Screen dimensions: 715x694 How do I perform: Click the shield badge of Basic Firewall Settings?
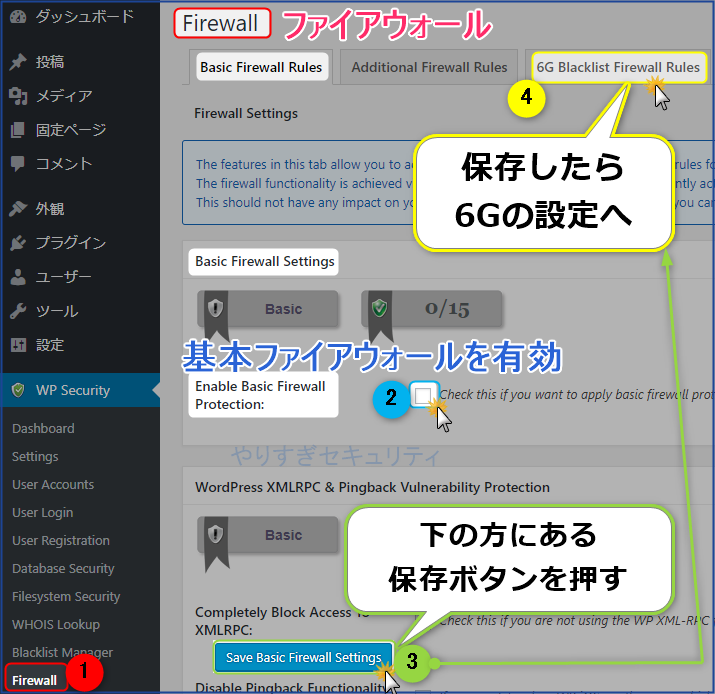click(x=215, y=308)
